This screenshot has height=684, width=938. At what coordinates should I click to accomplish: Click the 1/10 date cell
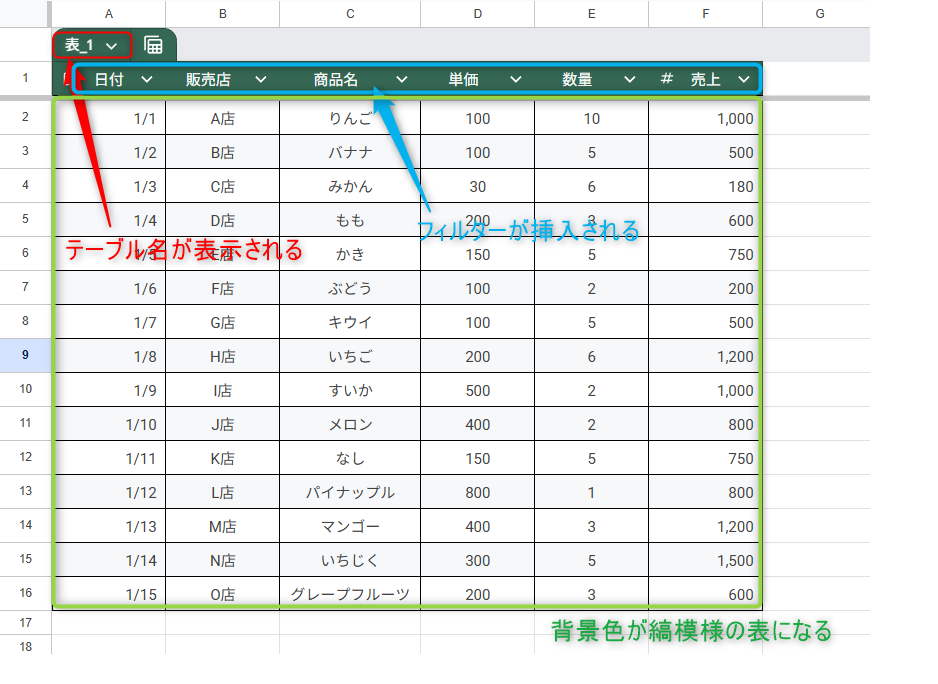pos(108,424)
